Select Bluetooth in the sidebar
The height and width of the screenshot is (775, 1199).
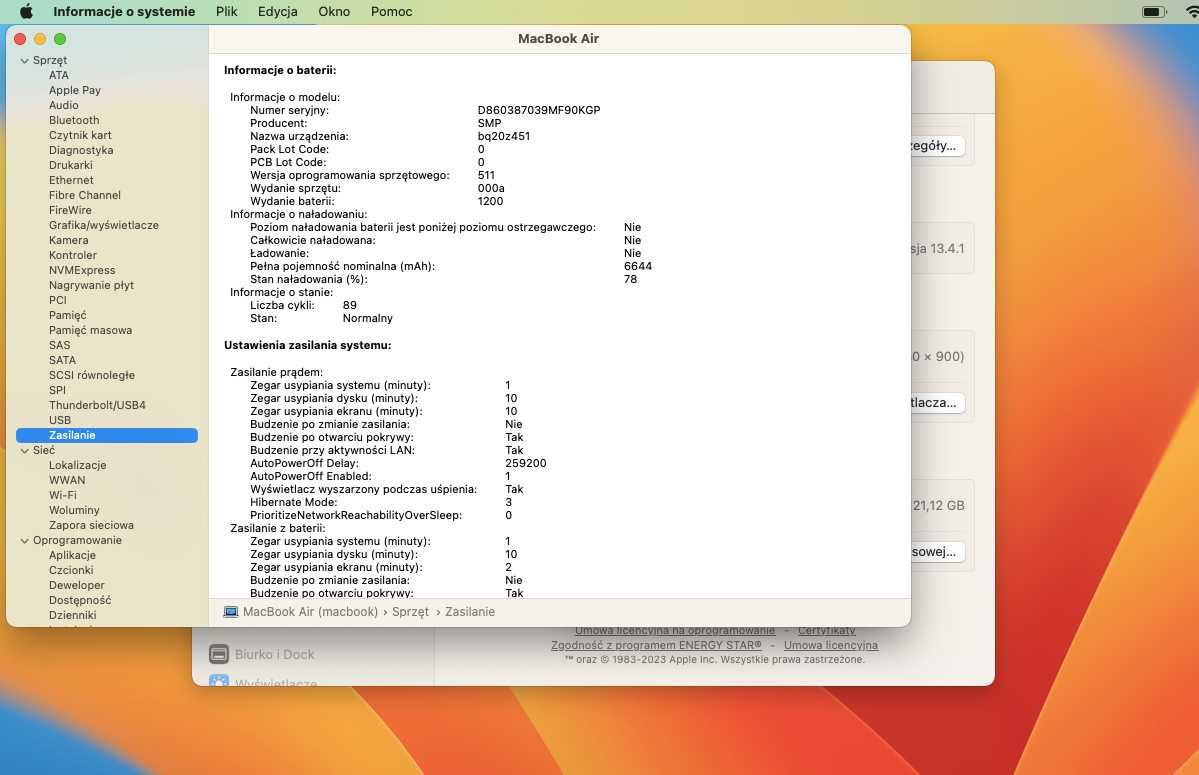[74, 120]
